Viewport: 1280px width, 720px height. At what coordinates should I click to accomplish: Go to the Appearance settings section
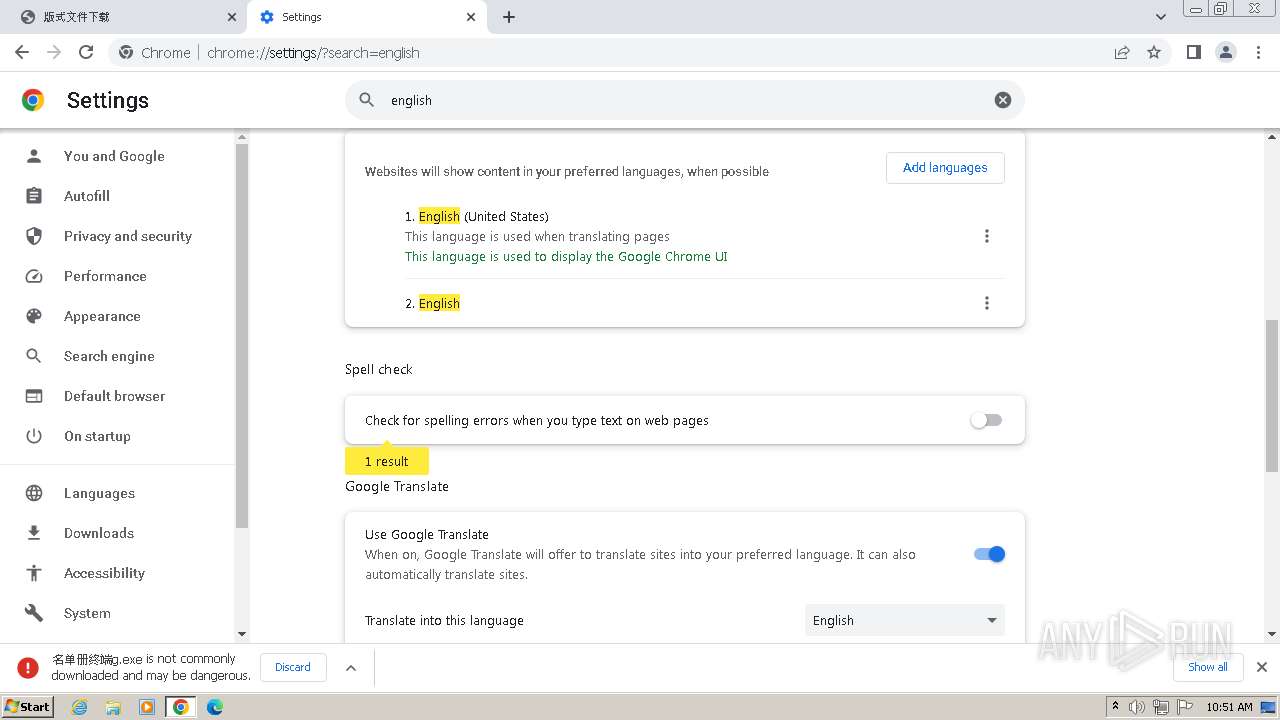click(102, 316)
